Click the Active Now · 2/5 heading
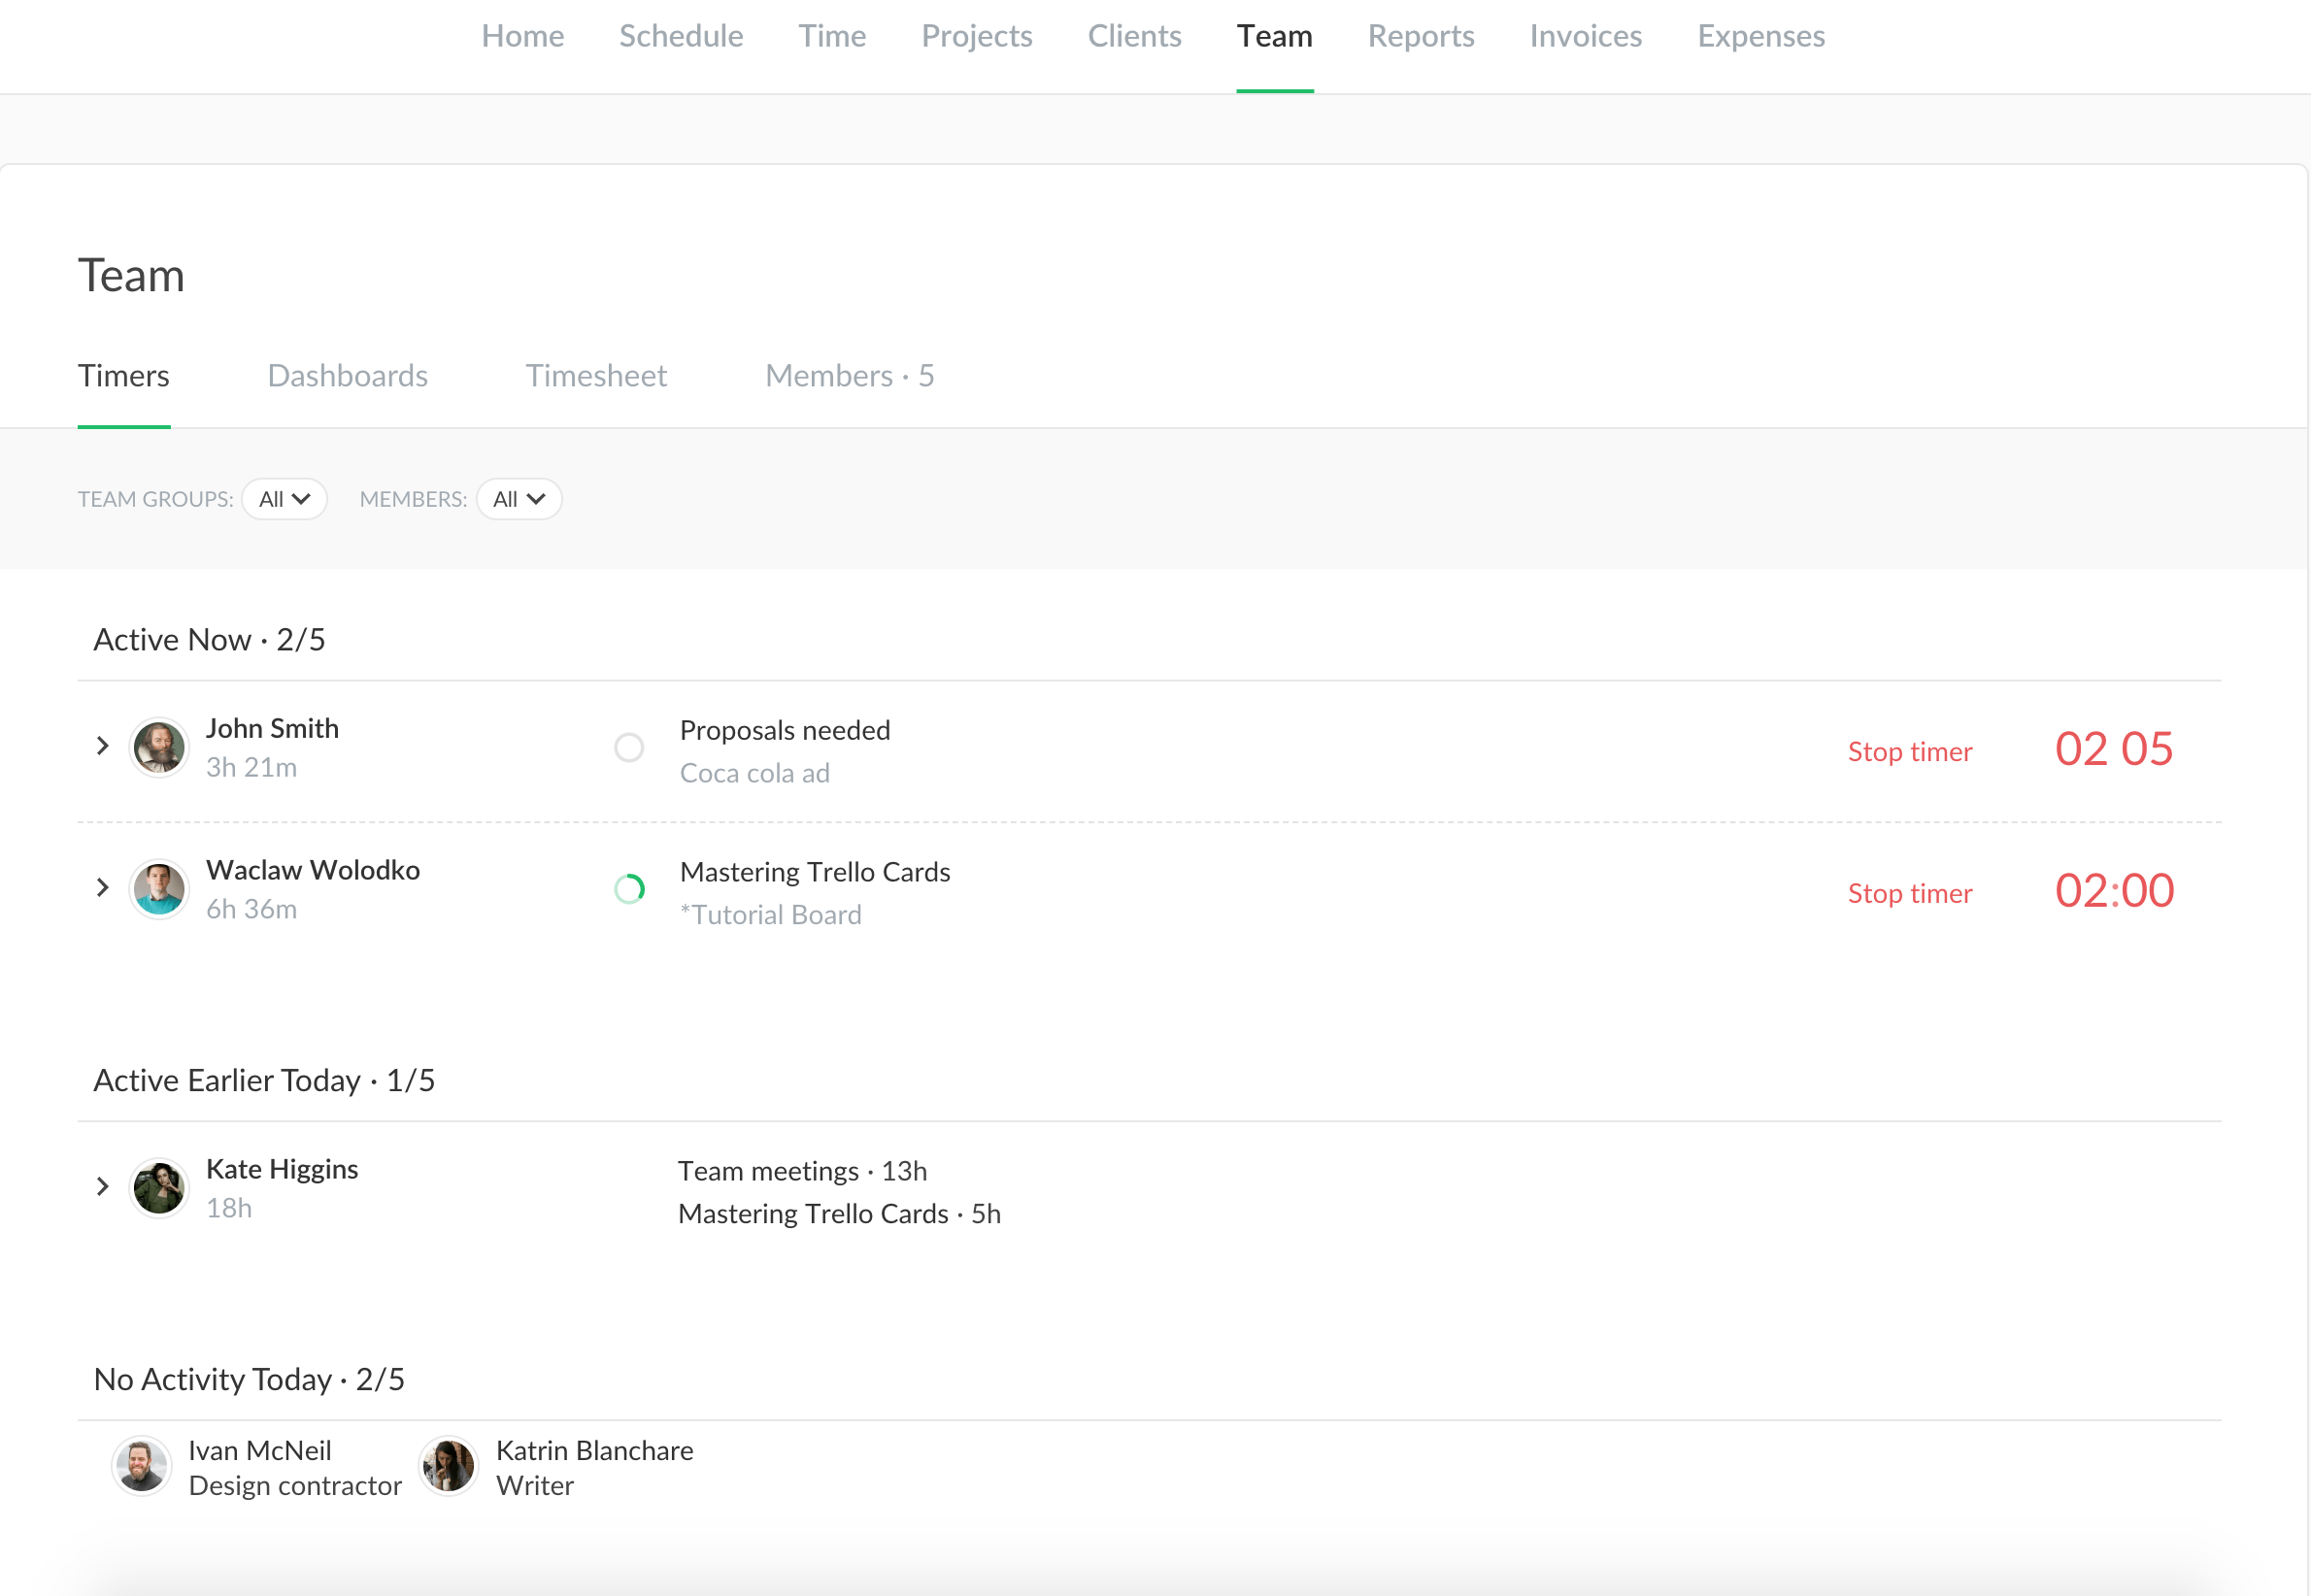Viewport: 2311px width, 1596px height. [210, 640]
